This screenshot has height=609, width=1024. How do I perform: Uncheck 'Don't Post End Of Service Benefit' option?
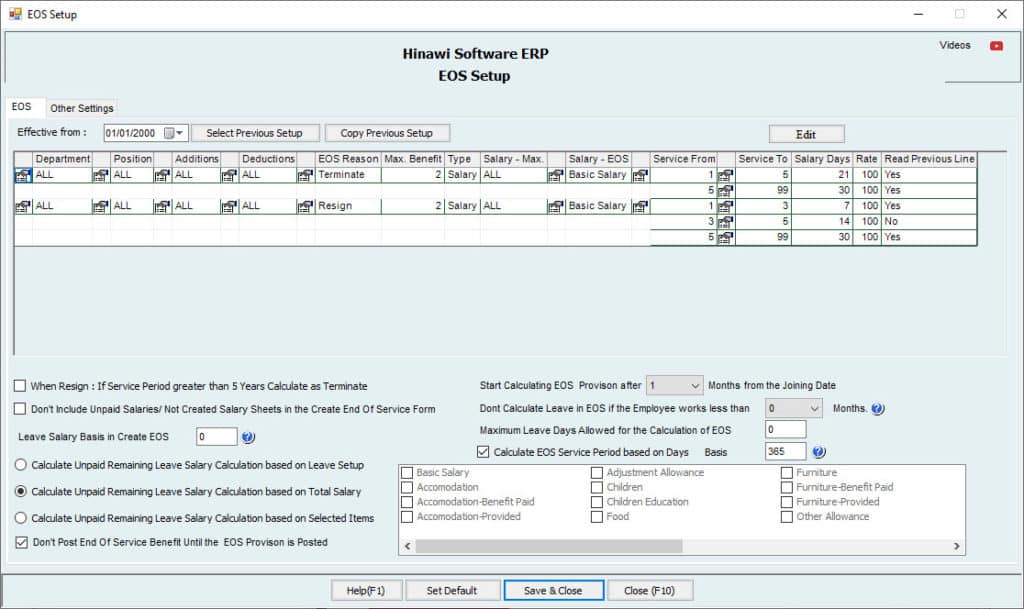(x=22, y=542)
